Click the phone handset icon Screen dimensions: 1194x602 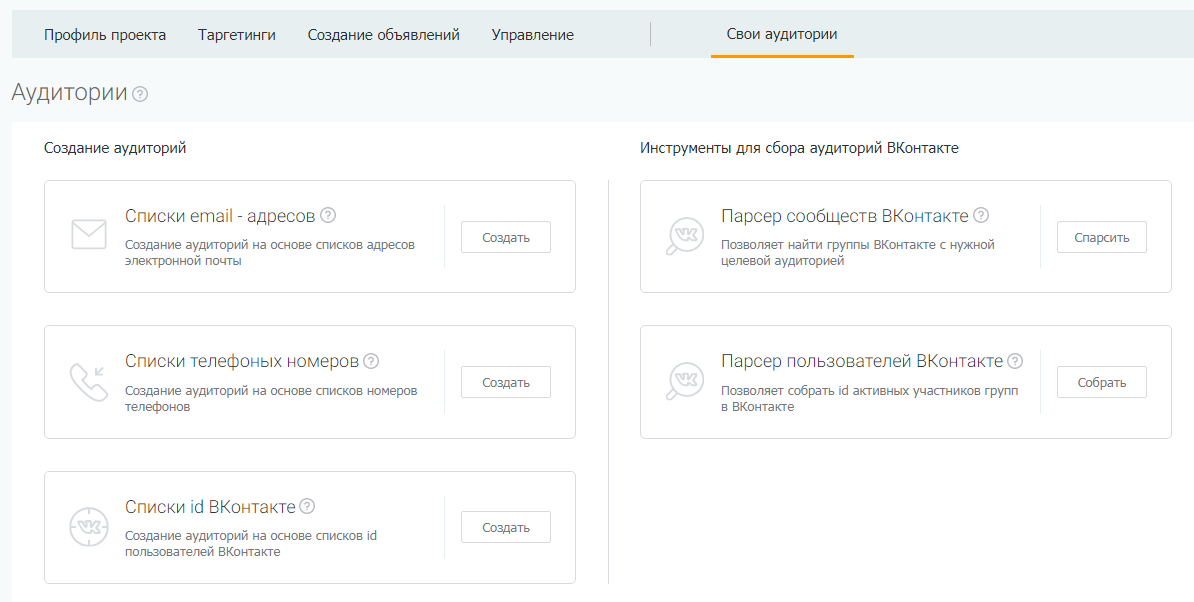pyautogui.click(x=89, y=381)
